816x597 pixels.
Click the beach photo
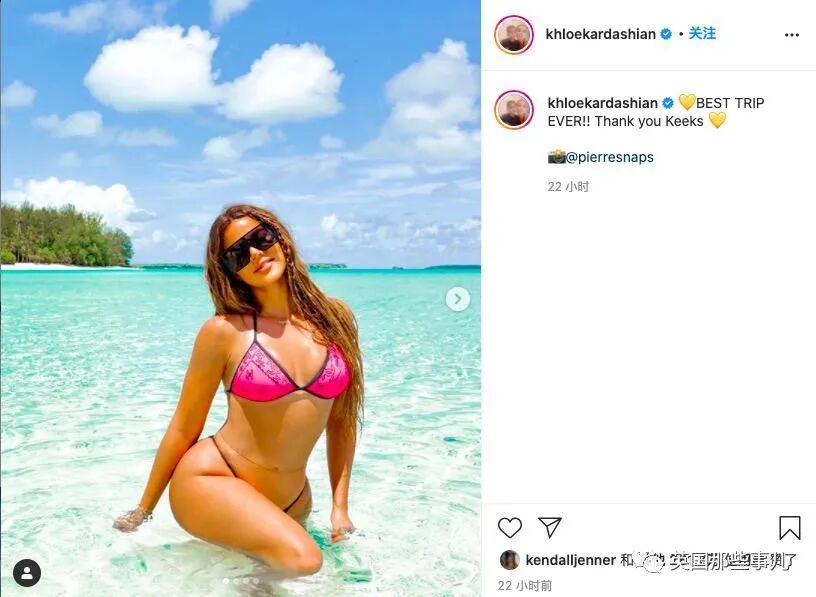point(240,298)
